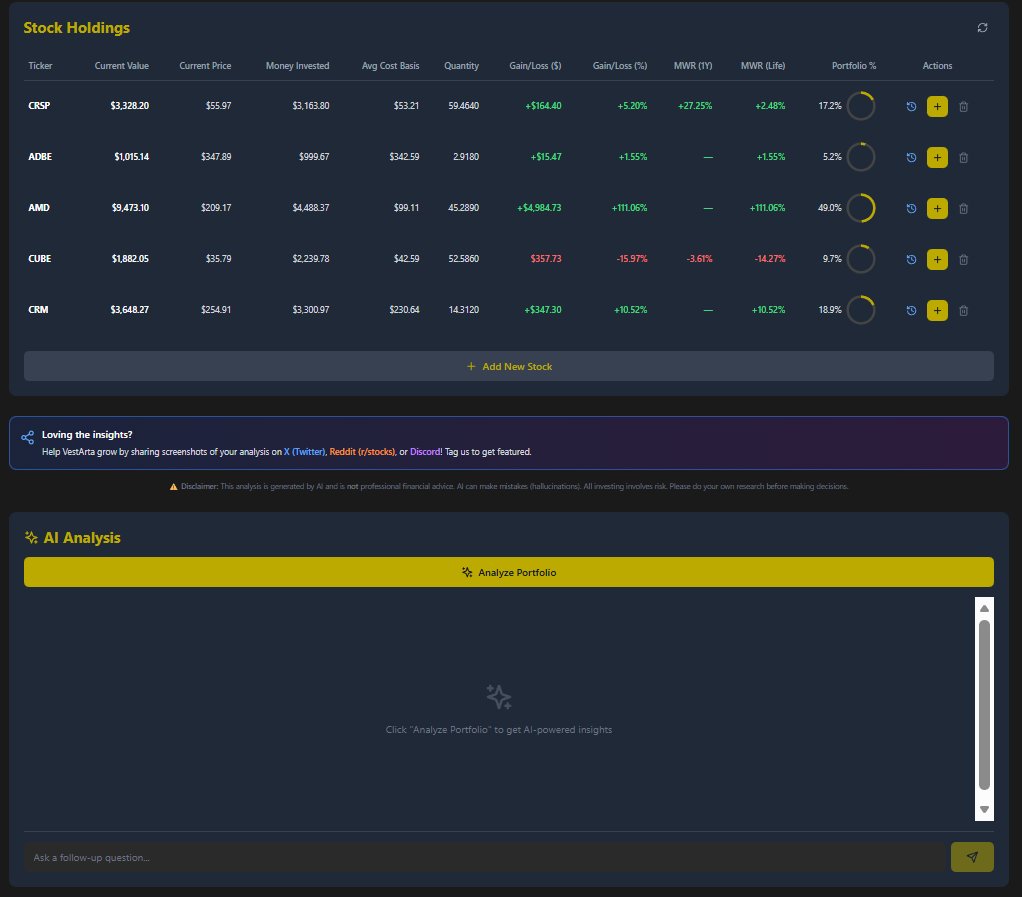Screen dimensions: 1022x897
Task: Open the Discord link
Action: tap(425, 452)
